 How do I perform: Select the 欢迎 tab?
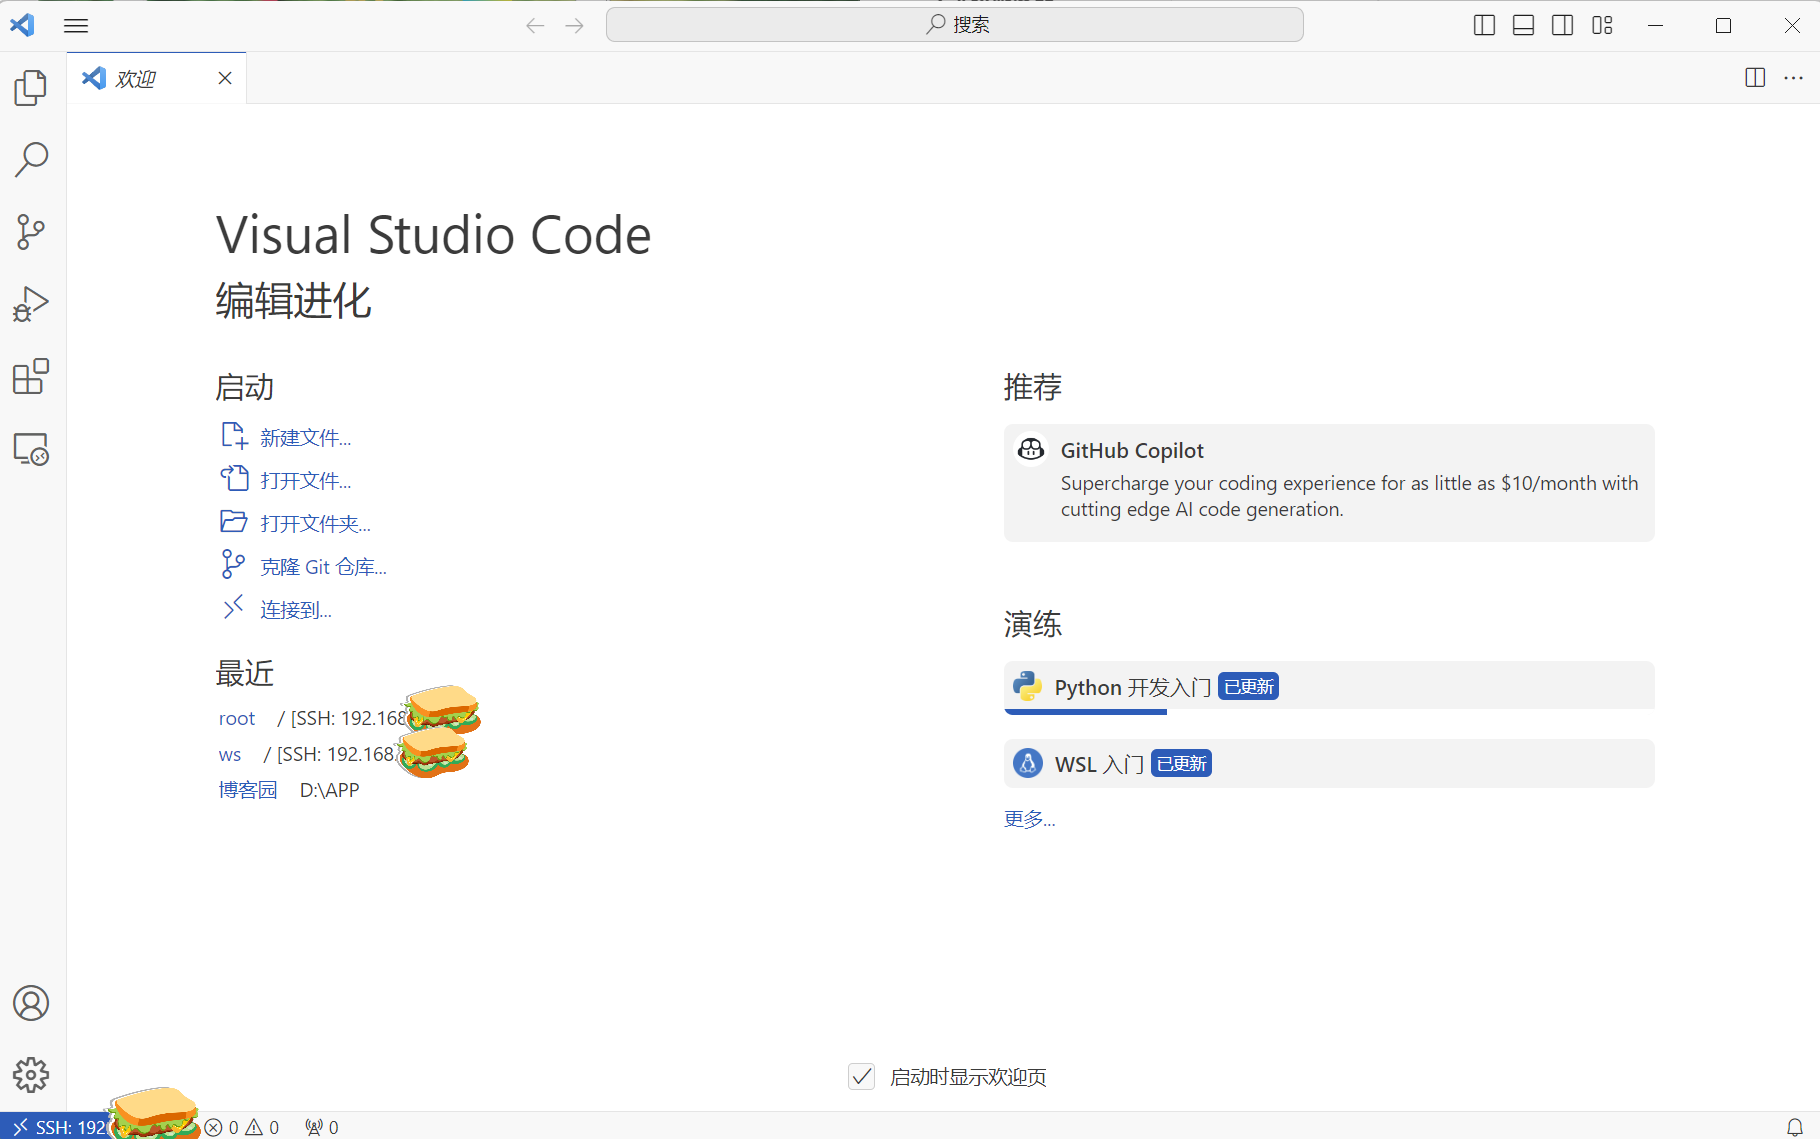click(156, 78)
